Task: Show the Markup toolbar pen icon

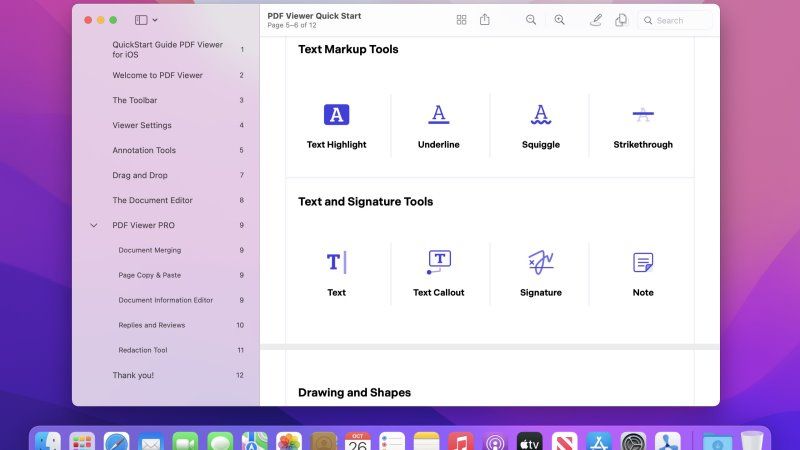Action: tap(595, 20)
